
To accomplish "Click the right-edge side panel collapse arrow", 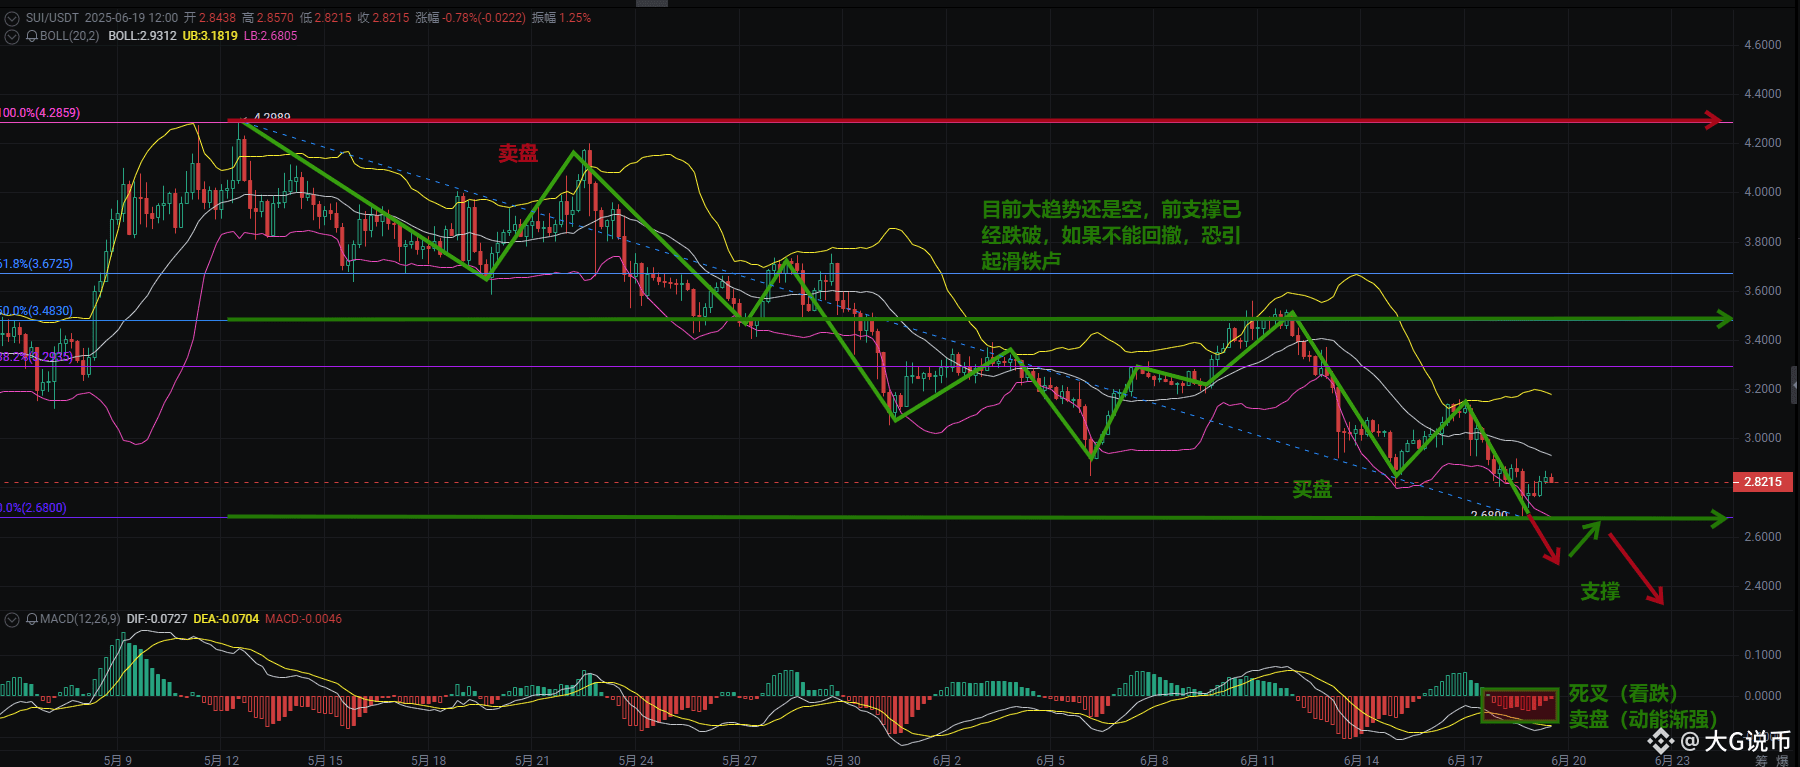I will pos(1794,384).
